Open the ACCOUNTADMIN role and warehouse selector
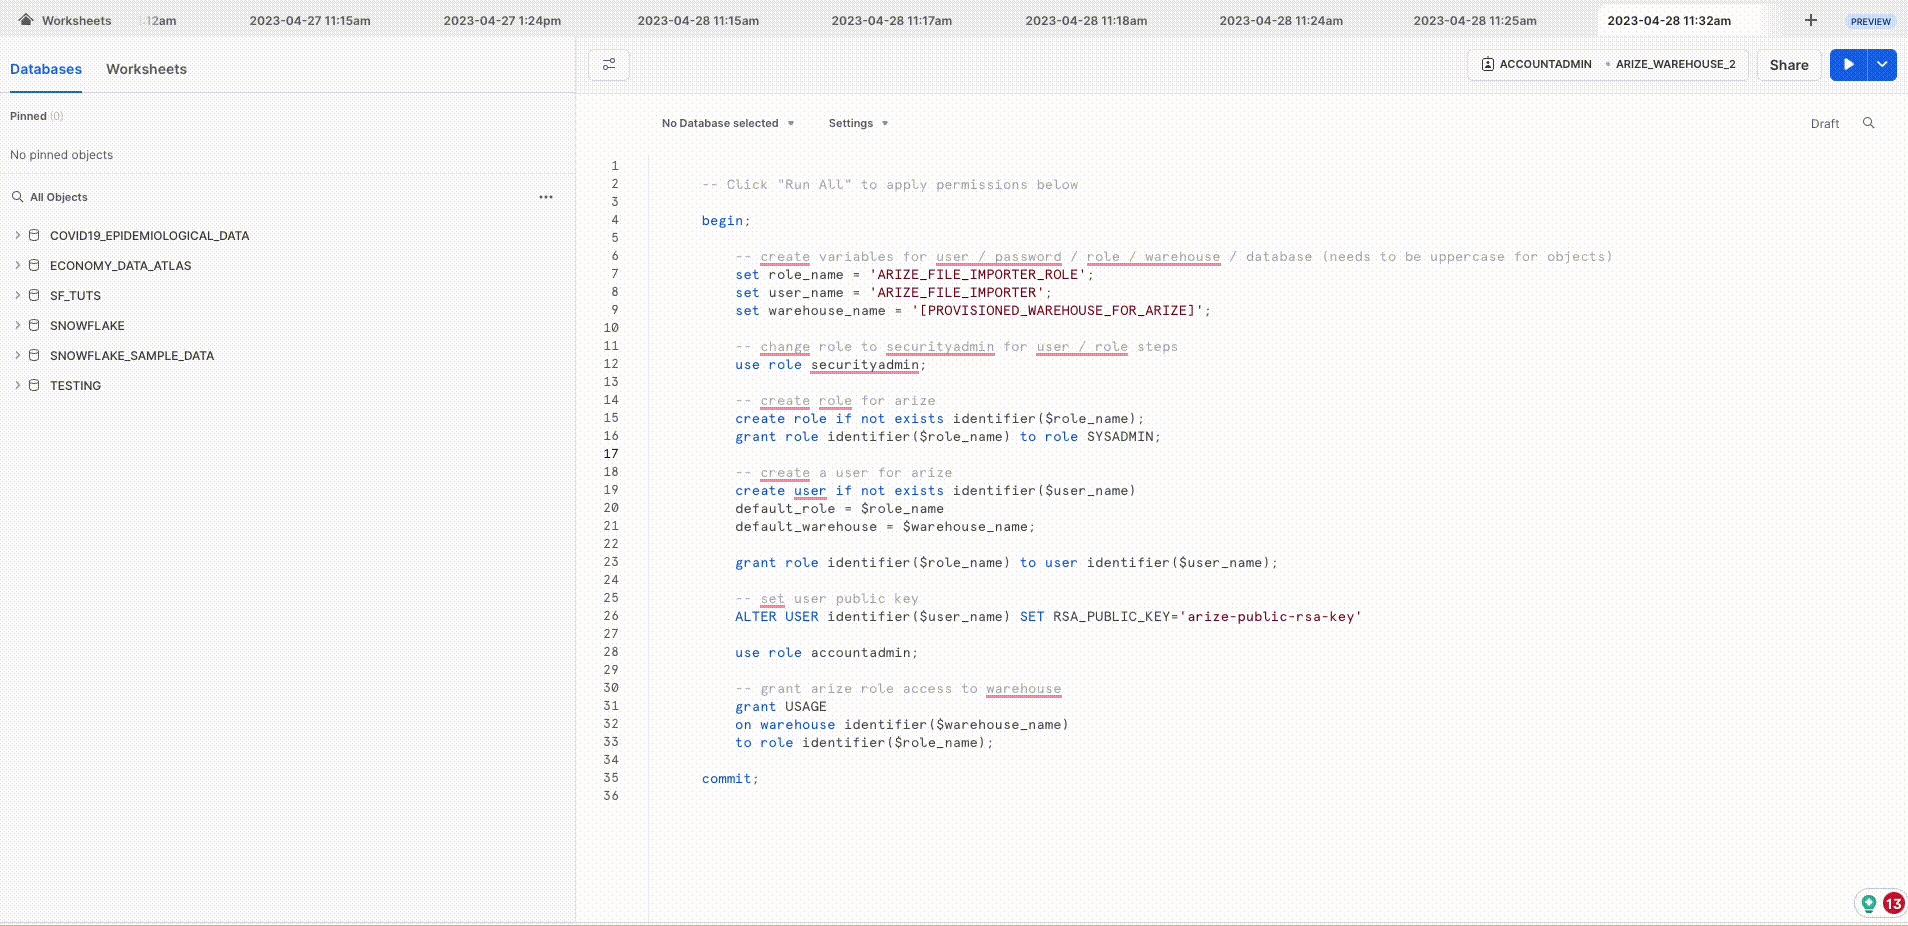This screenshot has height=926, width=1908. coord(1608,64)
